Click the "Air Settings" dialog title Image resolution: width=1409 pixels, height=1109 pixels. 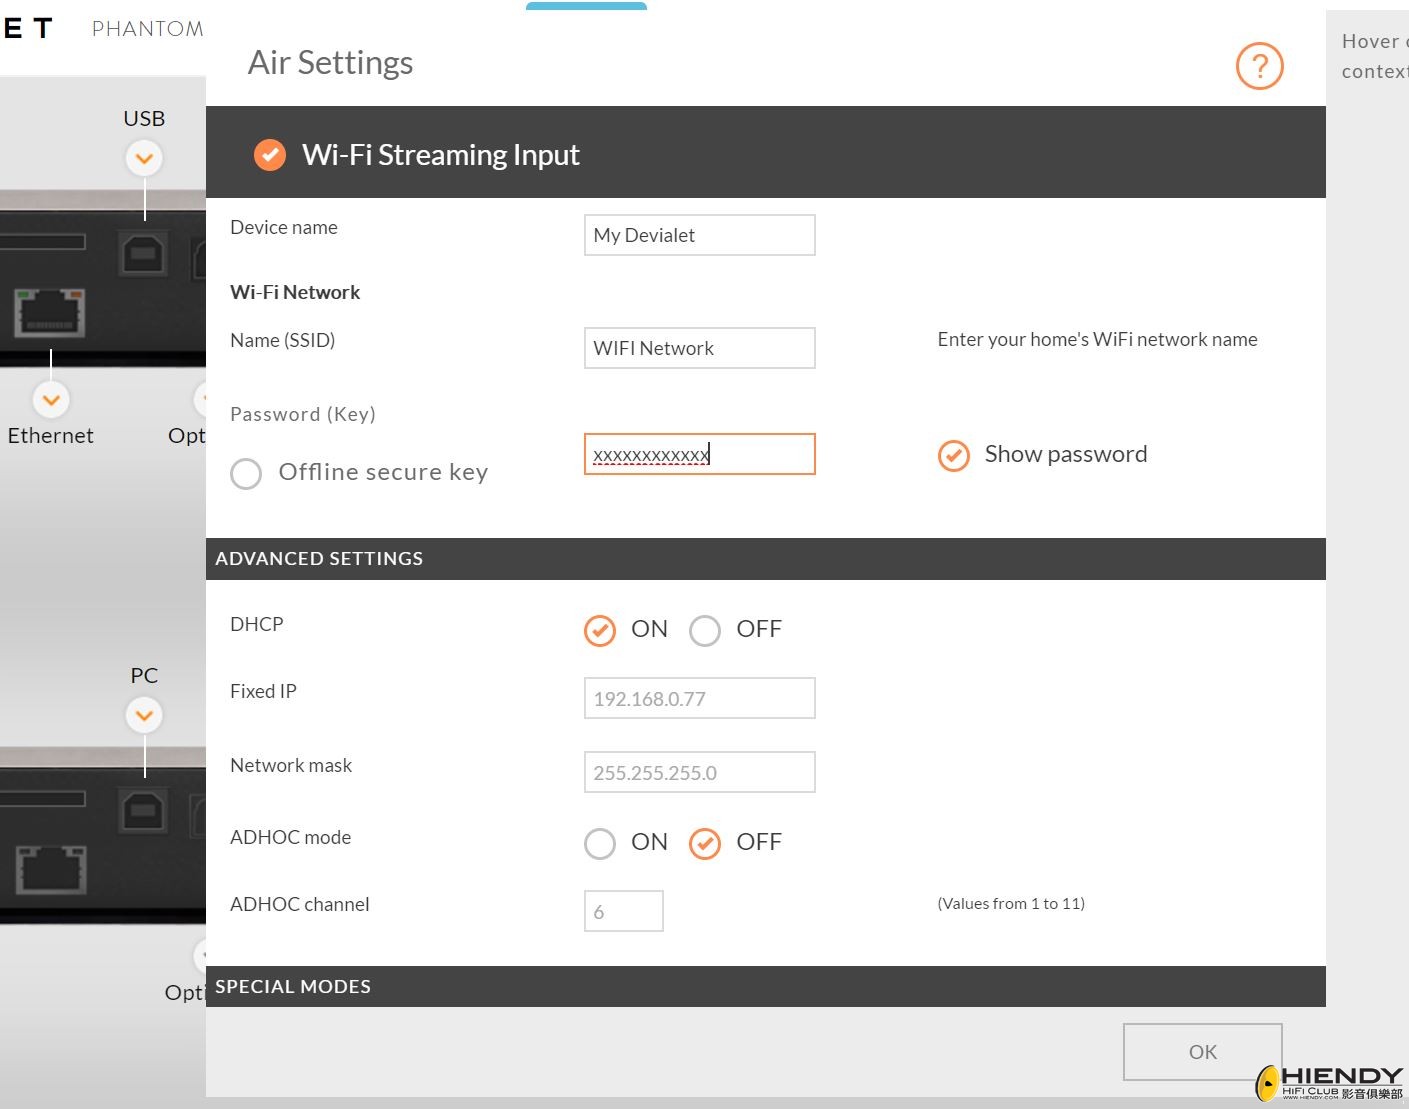pyautogui.click(x=330, y=63)
